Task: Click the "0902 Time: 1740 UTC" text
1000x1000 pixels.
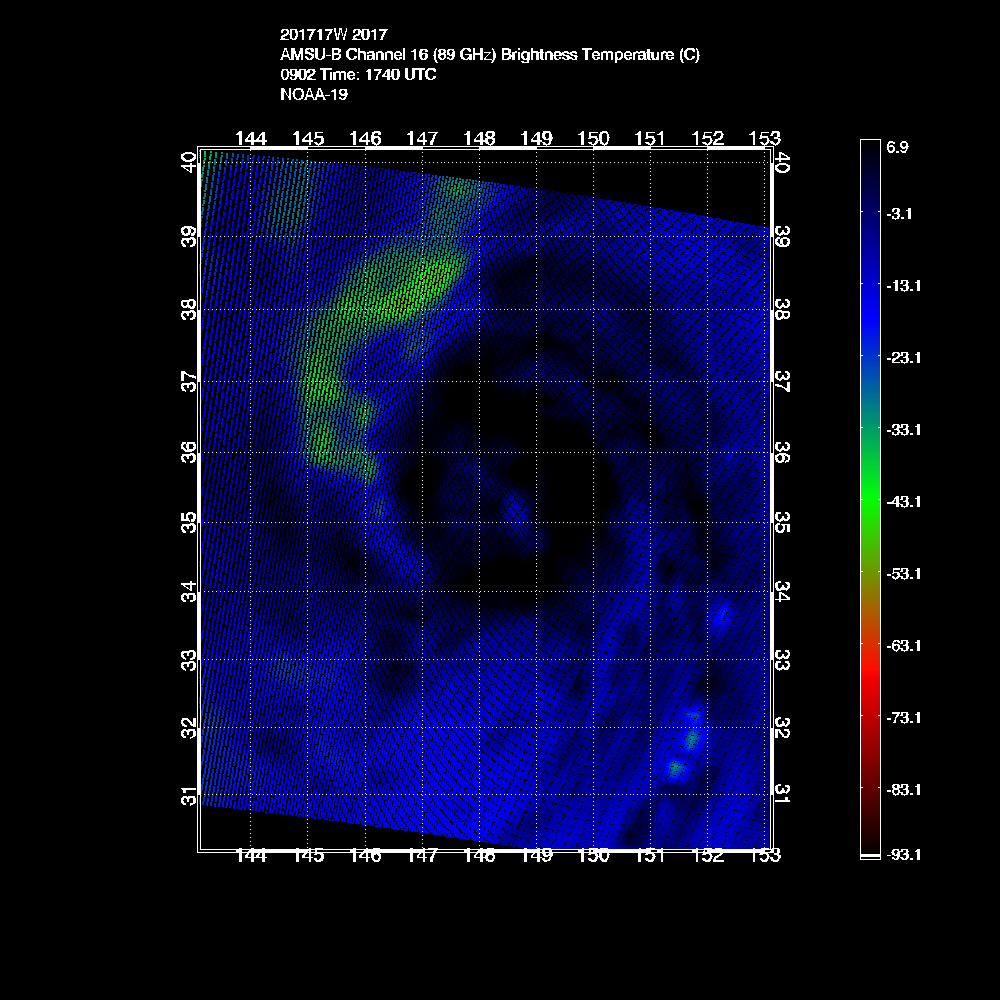Action: (358, 75)
